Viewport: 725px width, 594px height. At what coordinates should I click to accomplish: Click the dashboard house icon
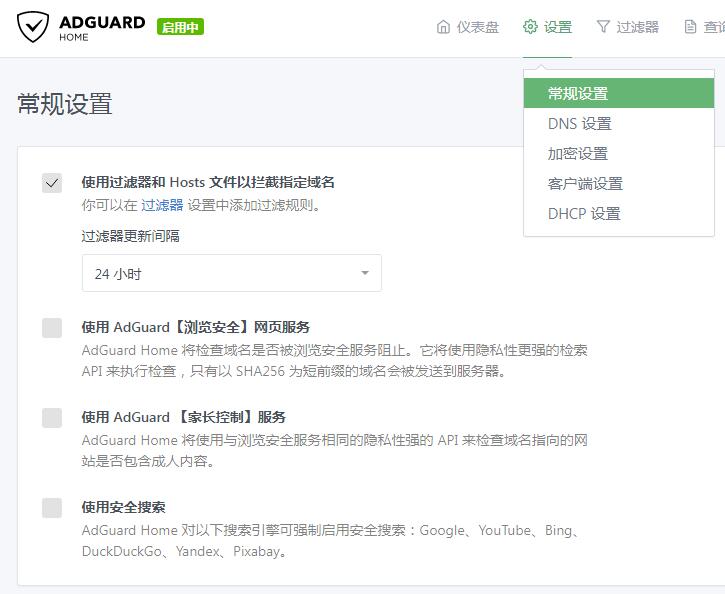pyautogui.click(x=443, y=27)
